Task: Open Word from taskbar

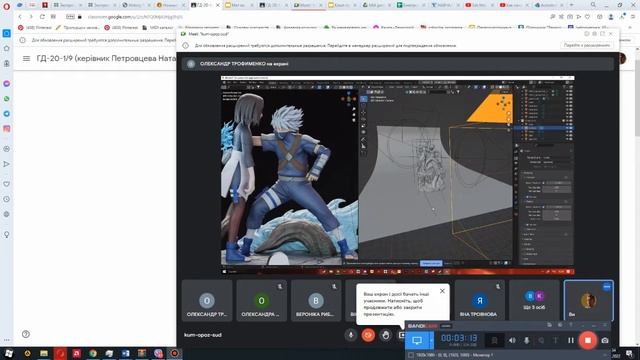Action: [125, 353]
